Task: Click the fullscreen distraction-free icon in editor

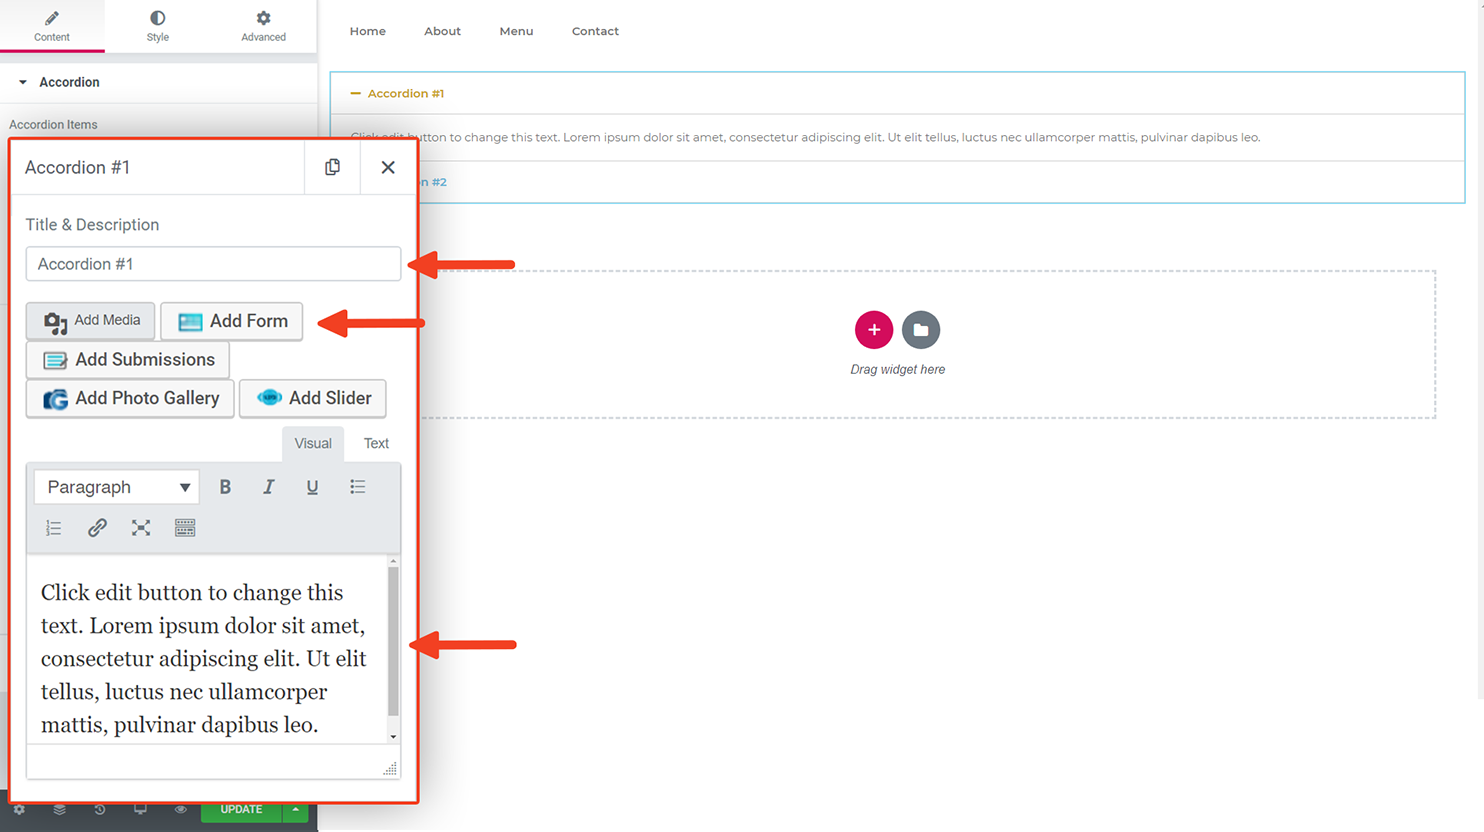Action: pos(141,528)
